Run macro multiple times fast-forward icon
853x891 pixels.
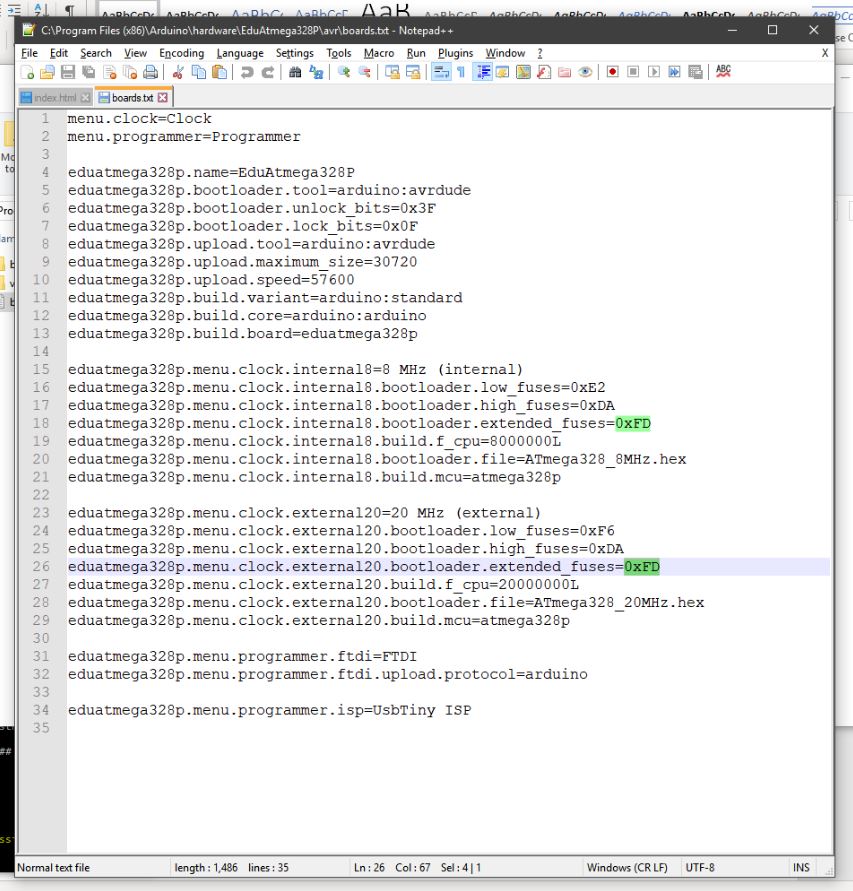pyautogui.click(x=675, y=72)
